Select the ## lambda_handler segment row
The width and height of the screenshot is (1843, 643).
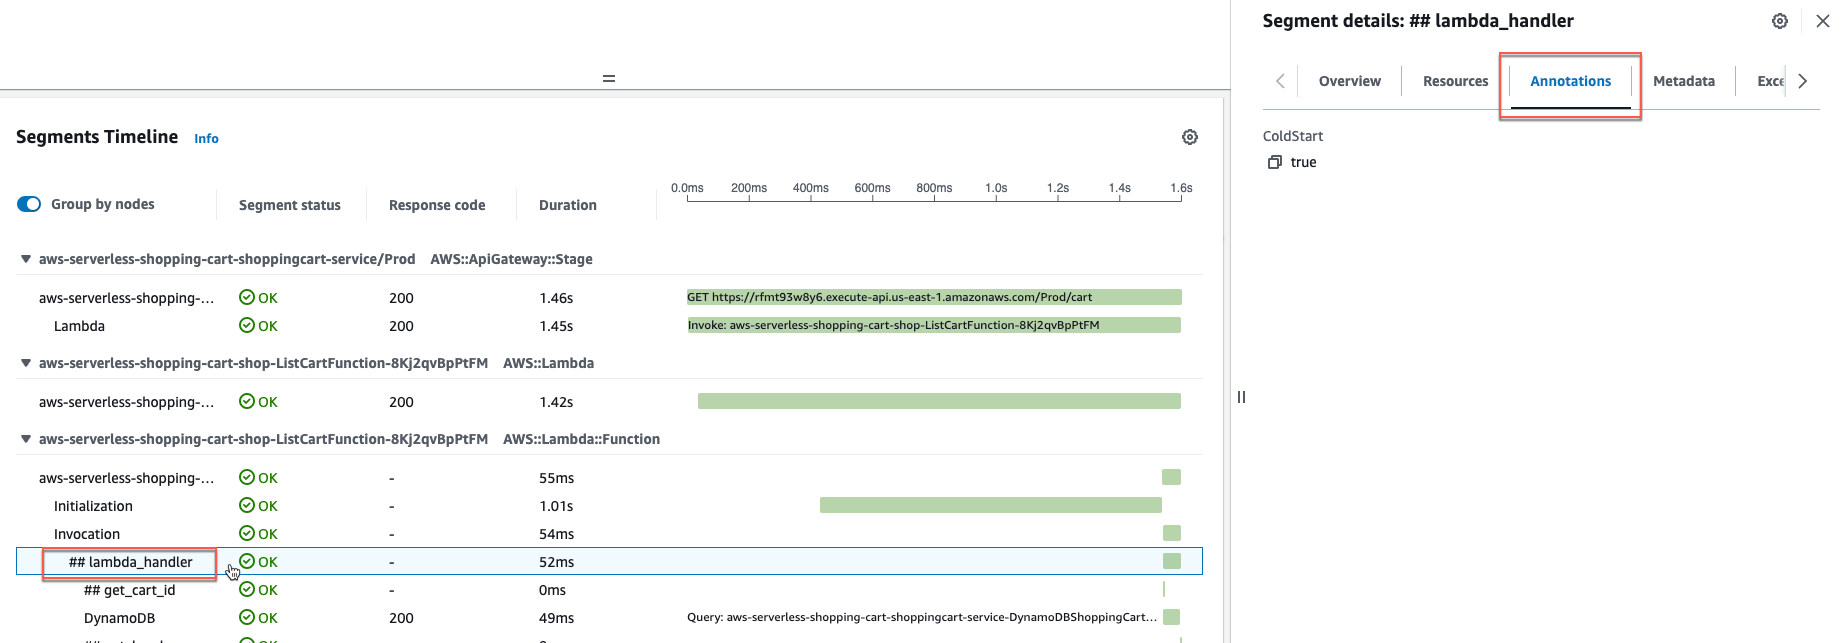tap(609, 561)
